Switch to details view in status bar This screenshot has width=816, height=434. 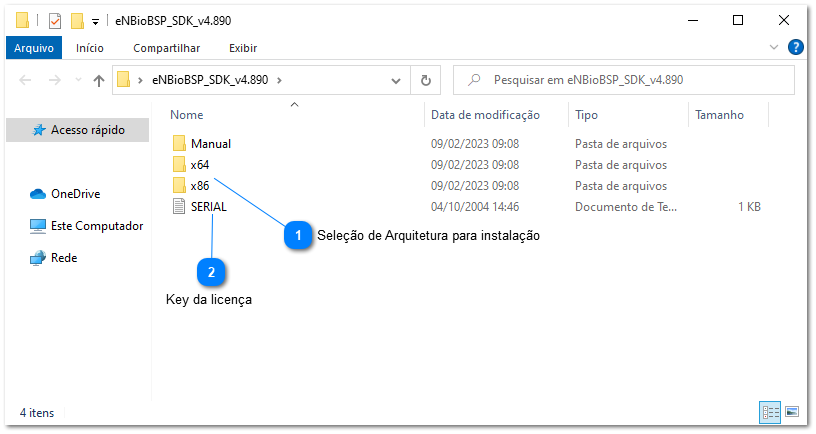(770, 413)
